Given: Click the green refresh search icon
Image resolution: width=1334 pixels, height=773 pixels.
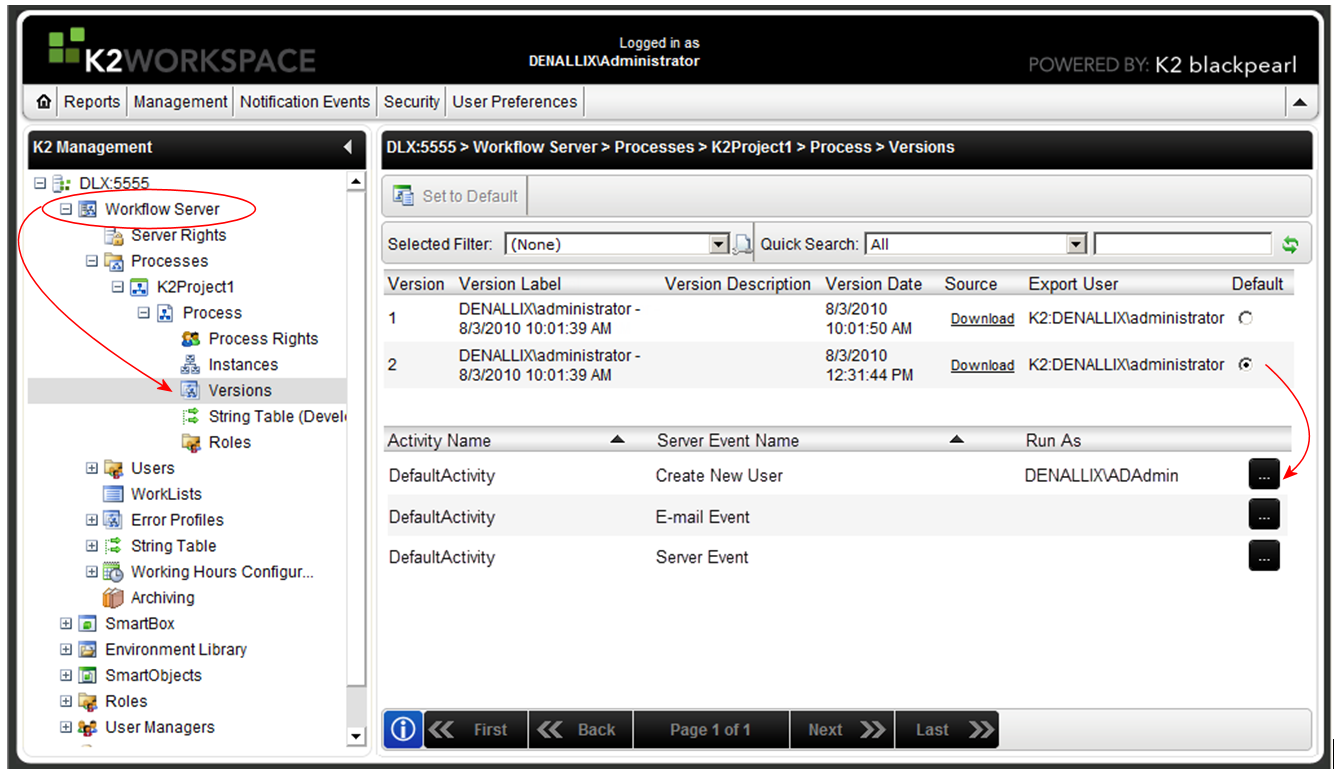Looking at the screenshot, I should (x=1290, y=245).
